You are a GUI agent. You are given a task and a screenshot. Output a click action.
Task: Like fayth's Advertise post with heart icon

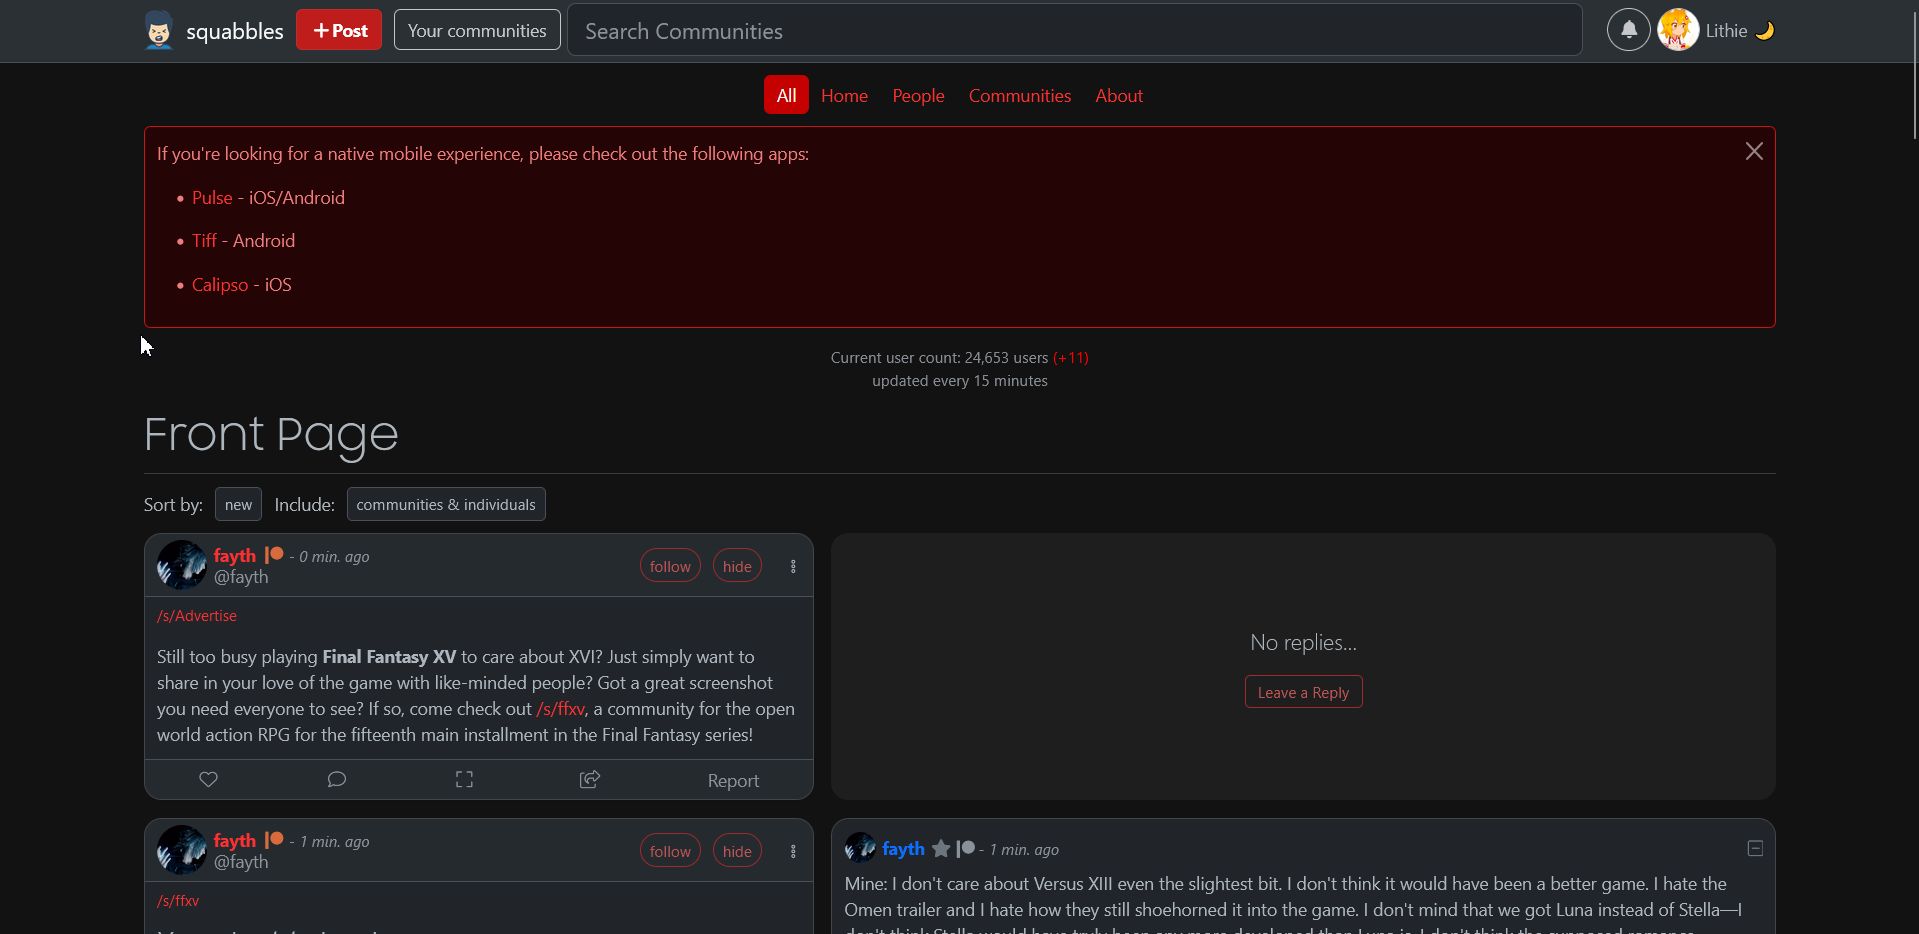click(x=208, y=779)
